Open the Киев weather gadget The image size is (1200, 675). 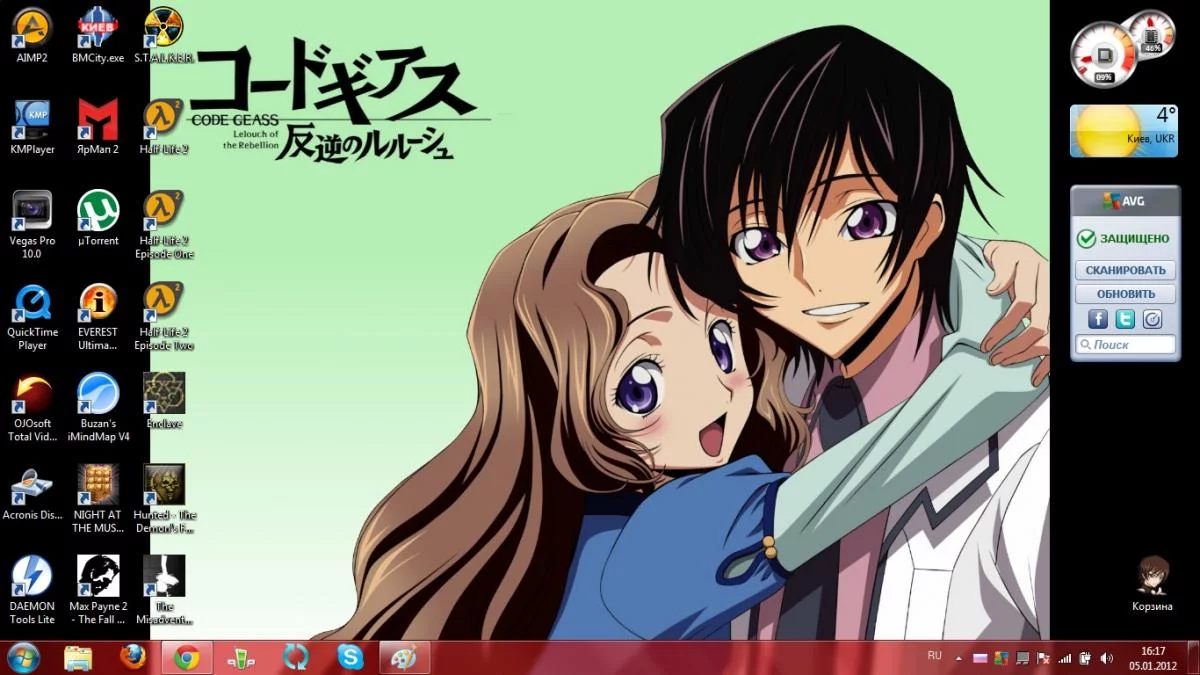coord(1123,131)
